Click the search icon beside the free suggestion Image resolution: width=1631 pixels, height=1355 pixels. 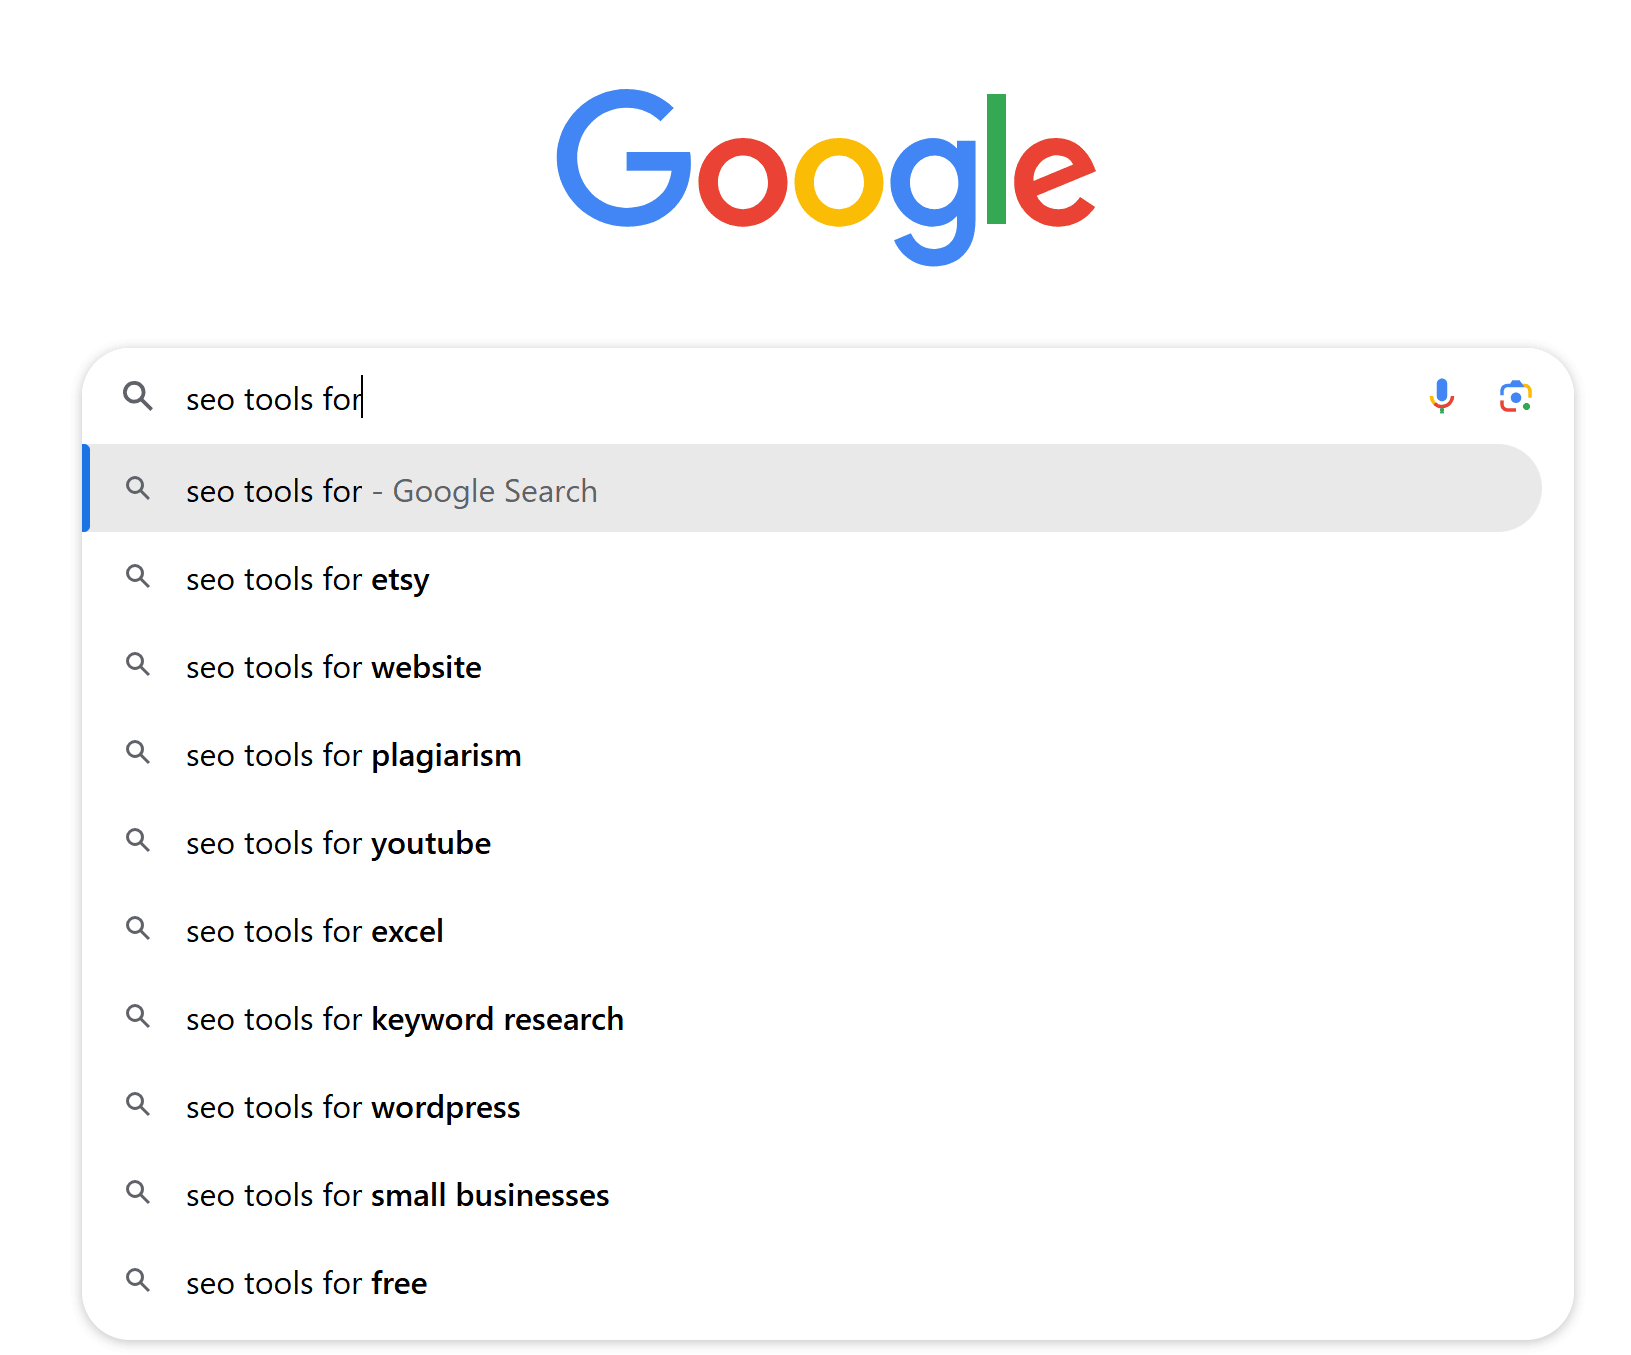coord(138,1281)
